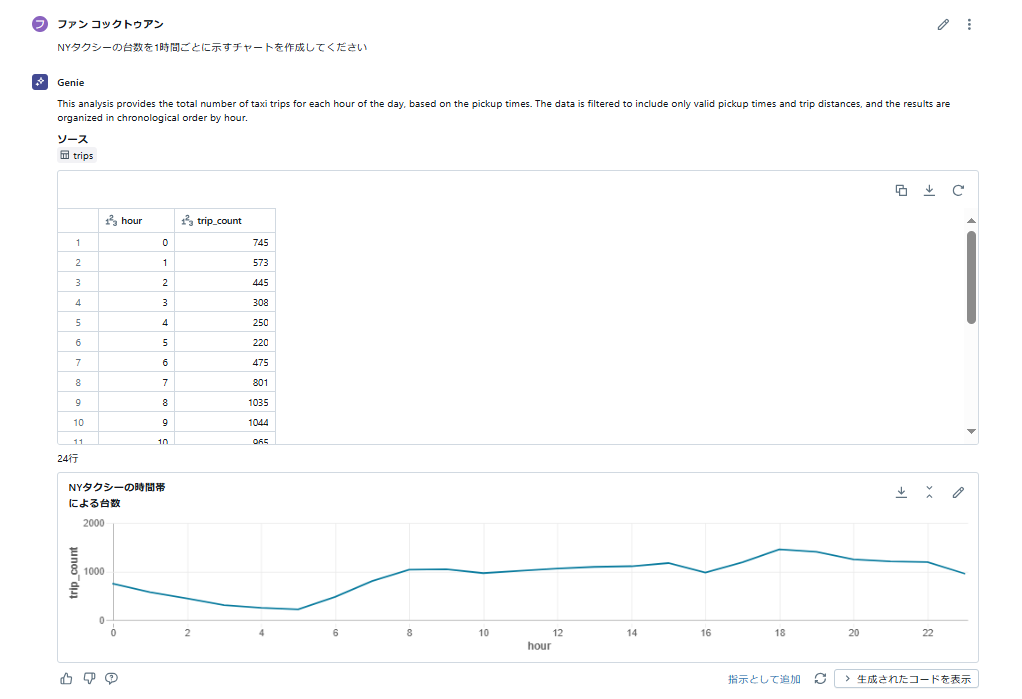Refresh the results table
The width and height of the screenshot is (1022, 699).
pos(958,190)
